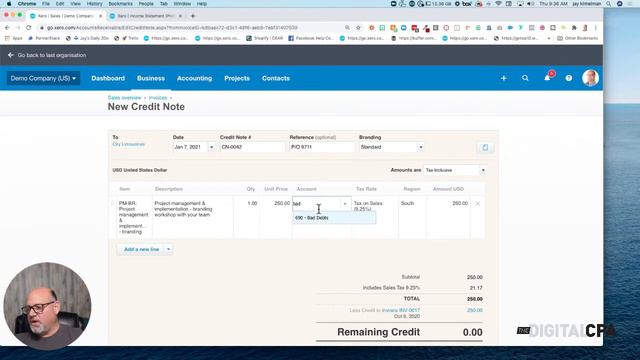Open macOS Spotlight search
The width and height of the screenshot is (640, 360).
[x=609, y=4]
